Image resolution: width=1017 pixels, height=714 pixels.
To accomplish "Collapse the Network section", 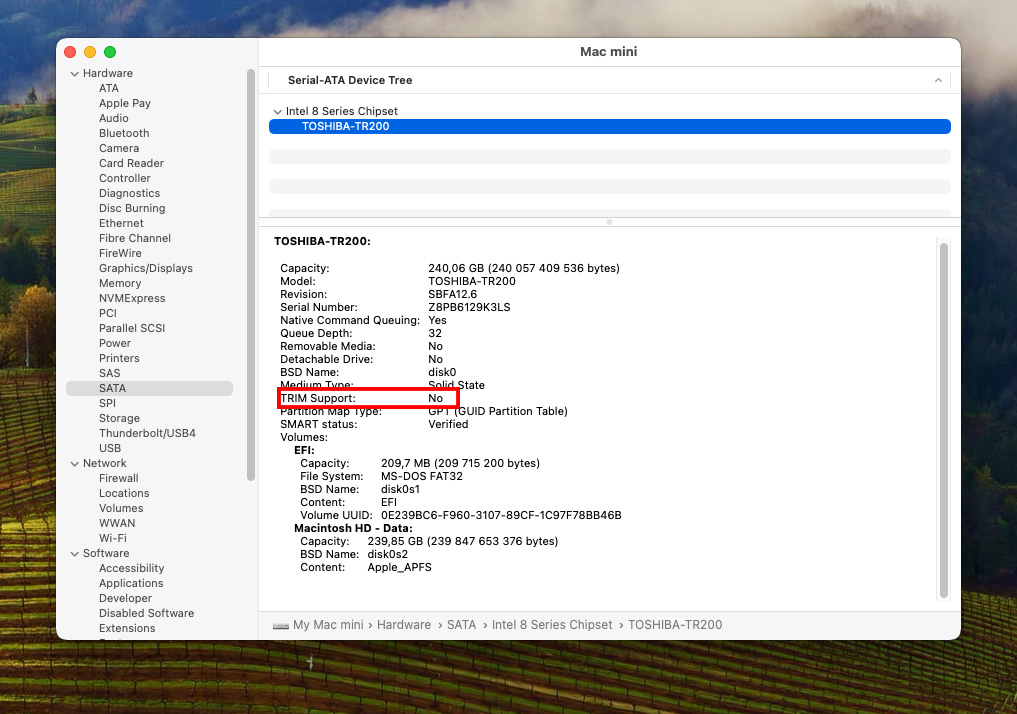I will pos(74,463).
